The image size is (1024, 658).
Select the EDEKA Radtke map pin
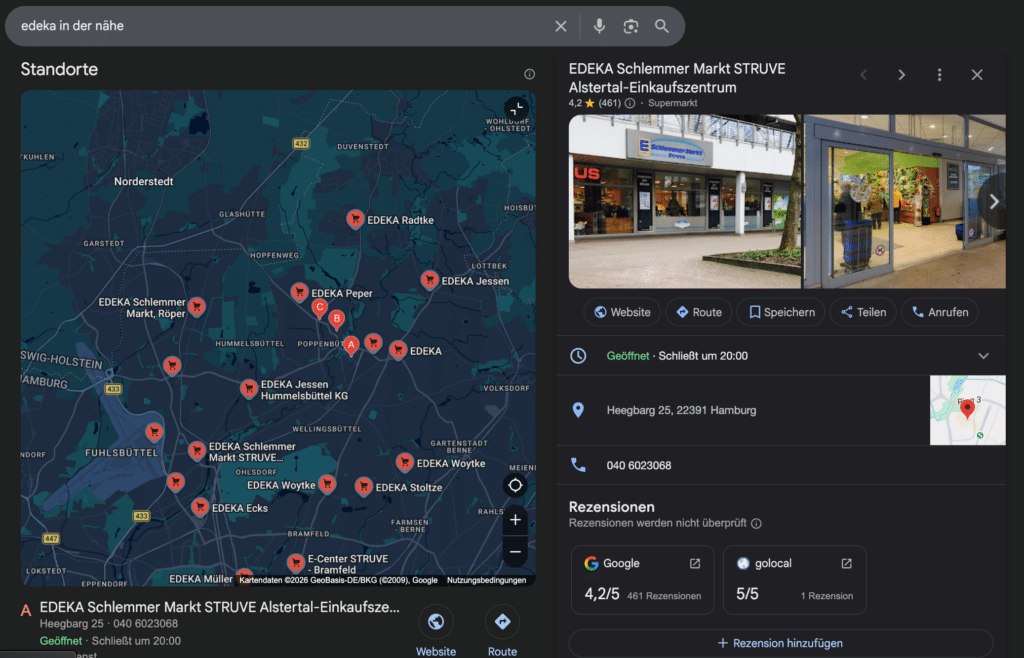pyautogui.click(x=355, y=218)
